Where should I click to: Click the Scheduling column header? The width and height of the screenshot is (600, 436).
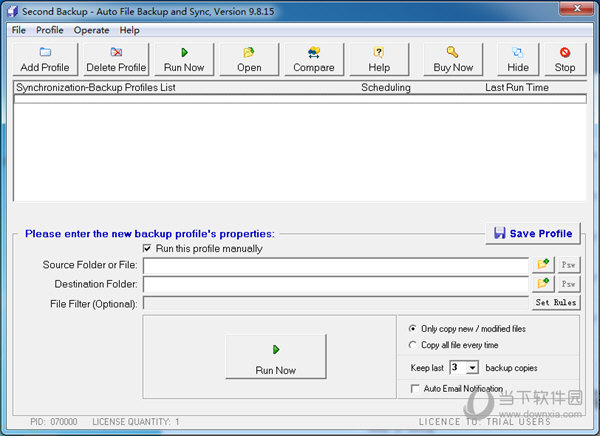[386, 88]
